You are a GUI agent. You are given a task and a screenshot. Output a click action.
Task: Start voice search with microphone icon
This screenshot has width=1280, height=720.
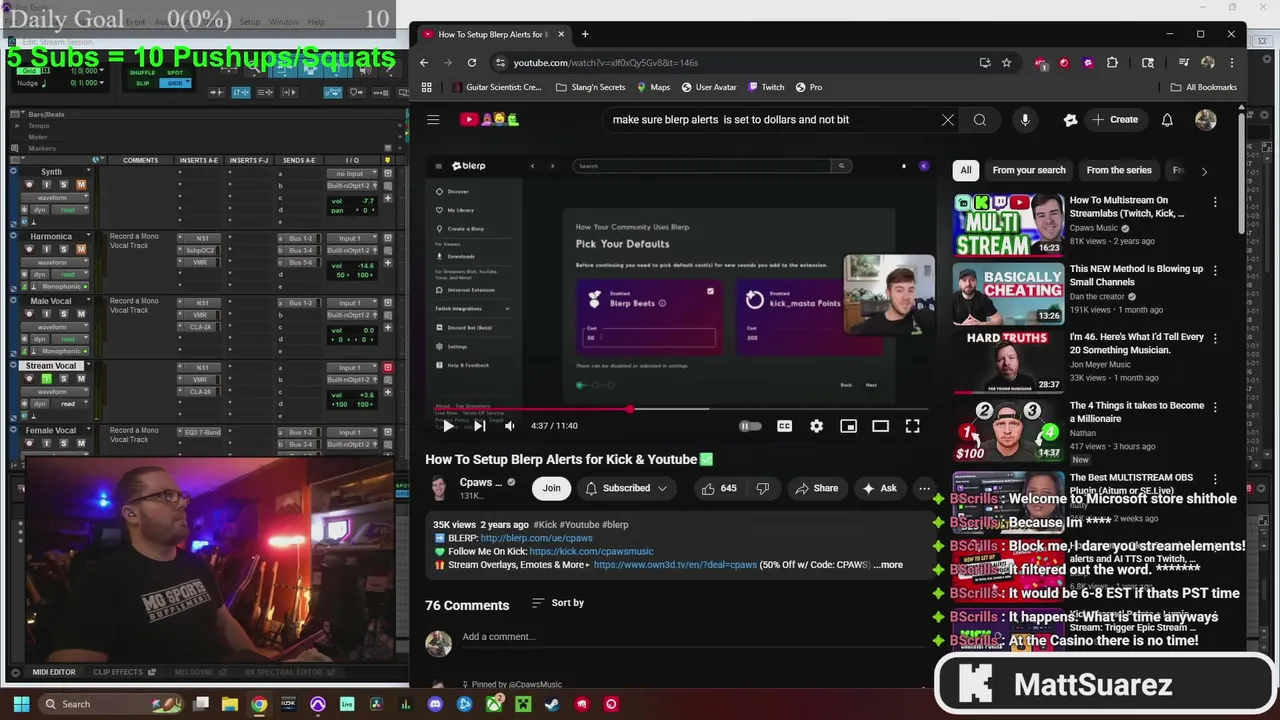[1025, 120]
